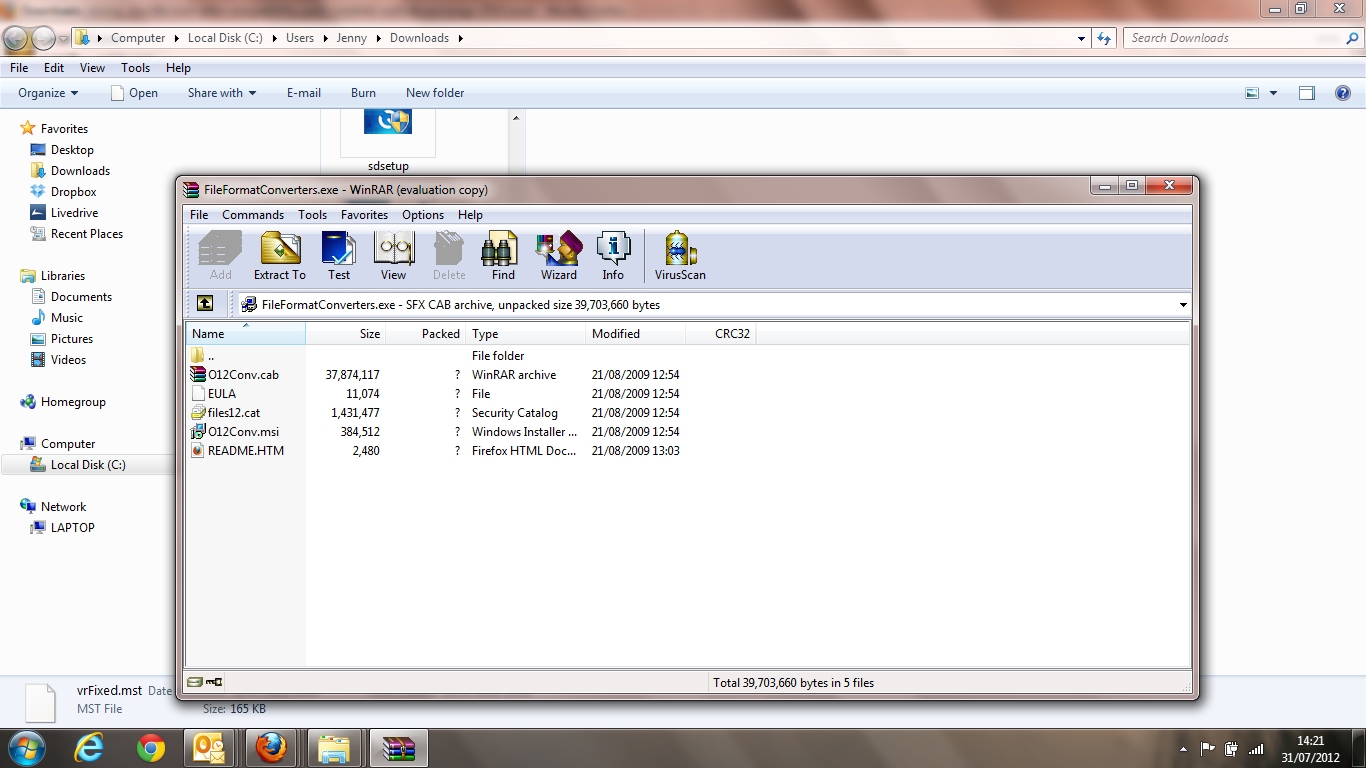Open Firefox from the taskbar

pyautogui.click(x=271, y=748)
